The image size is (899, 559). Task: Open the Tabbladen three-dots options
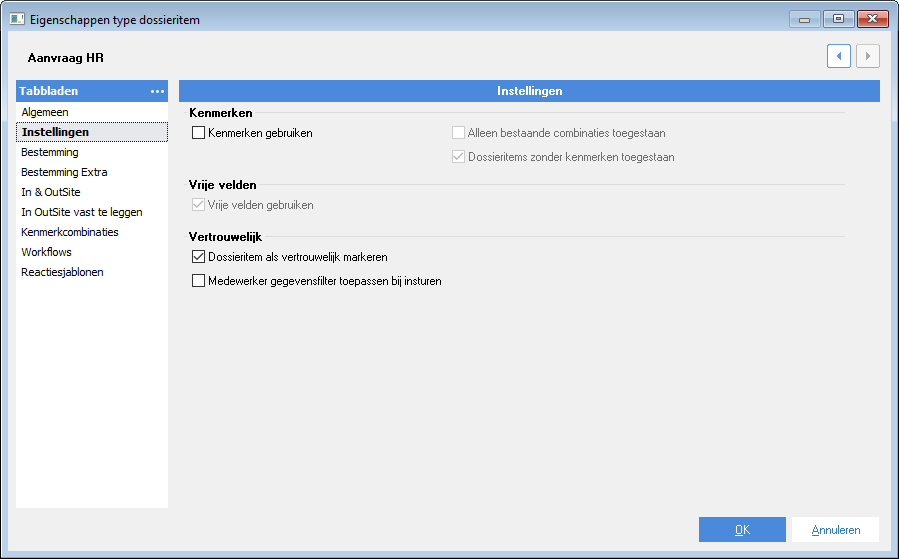pyautogui.click(x=157, y=91)
